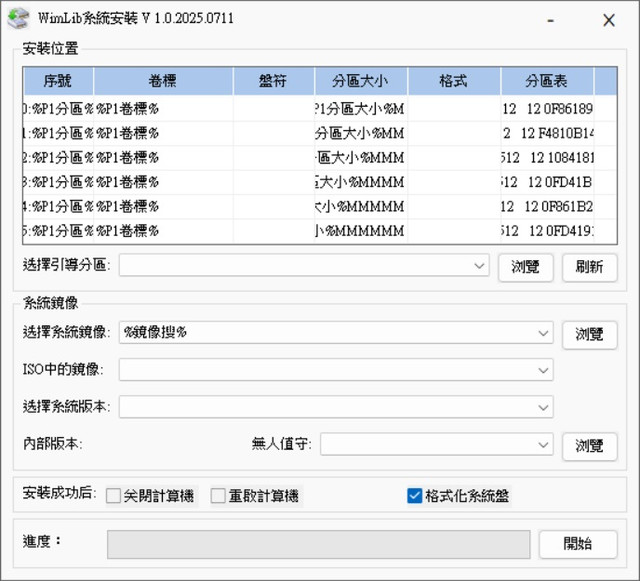Select partition row with F4810B14

tap(320, 133)
